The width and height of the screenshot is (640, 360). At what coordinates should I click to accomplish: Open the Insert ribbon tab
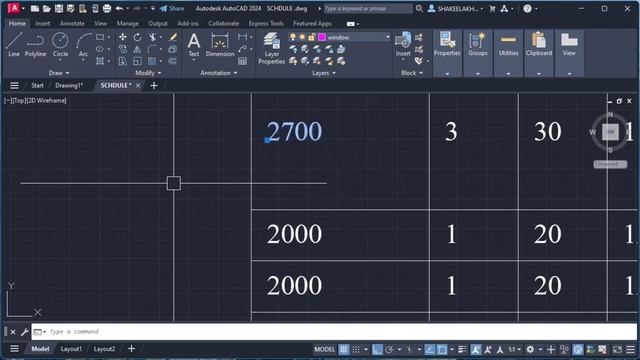[x=42, y=24]
